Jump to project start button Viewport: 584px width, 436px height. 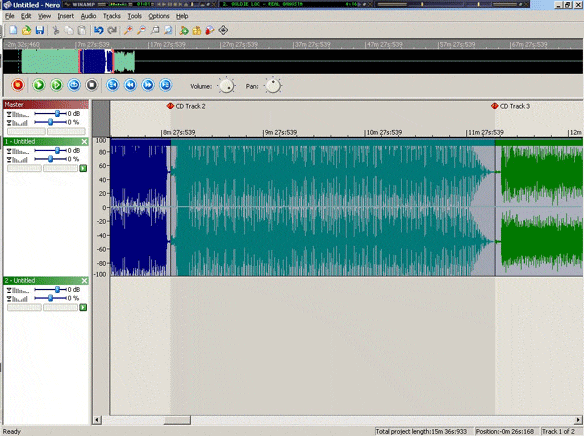point(112,85)
